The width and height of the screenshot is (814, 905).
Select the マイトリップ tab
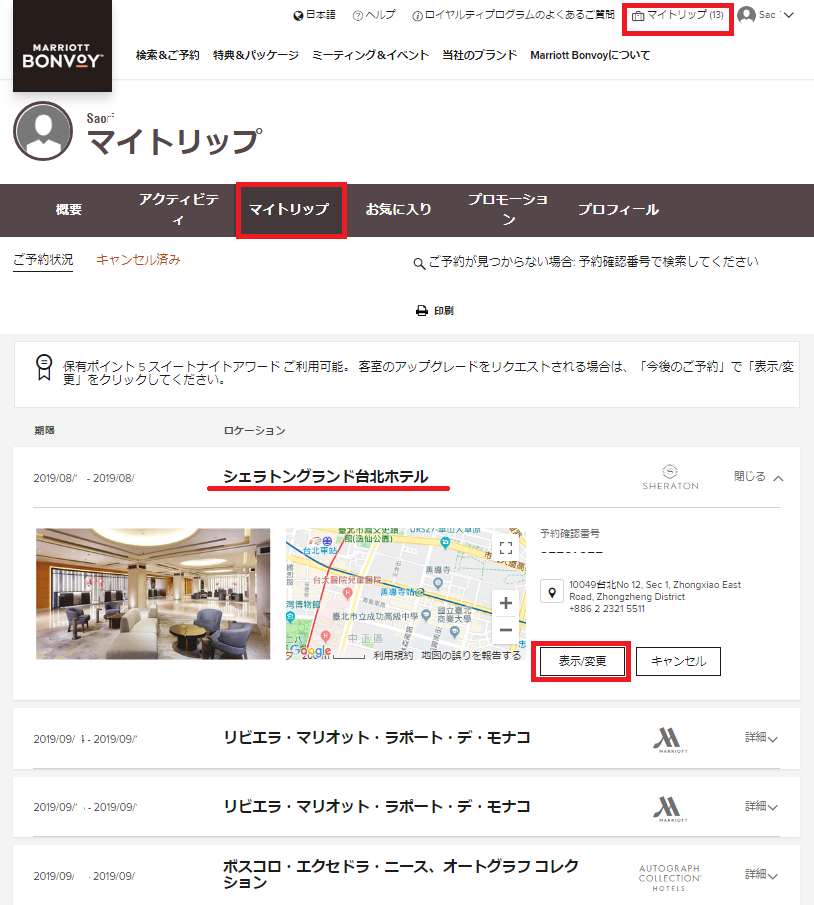coord(289,210)
